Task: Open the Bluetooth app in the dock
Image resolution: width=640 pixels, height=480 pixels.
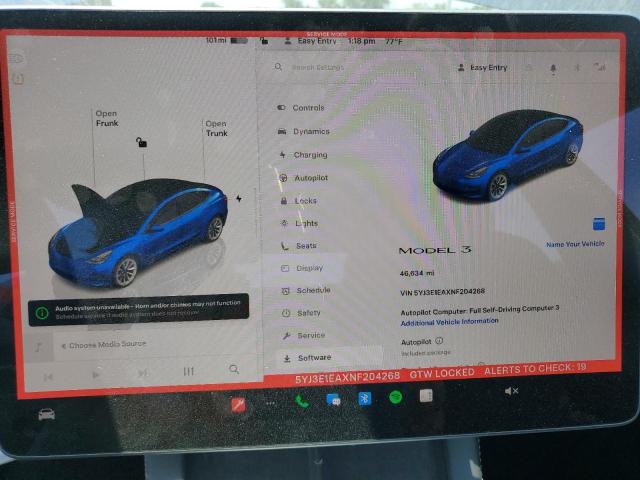Action: (x=364, y=398)
